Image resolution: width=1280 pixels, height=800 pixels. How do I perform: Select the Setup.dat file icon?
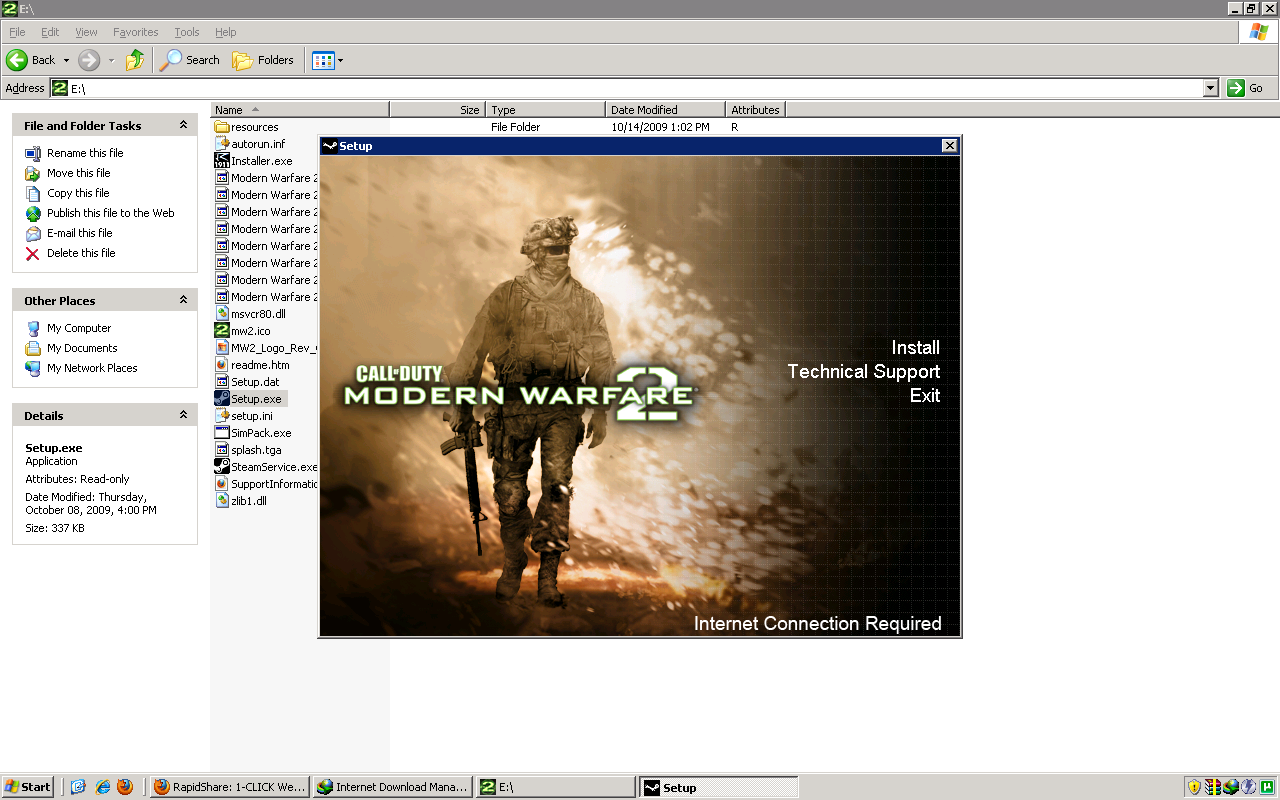pos(222,382)
